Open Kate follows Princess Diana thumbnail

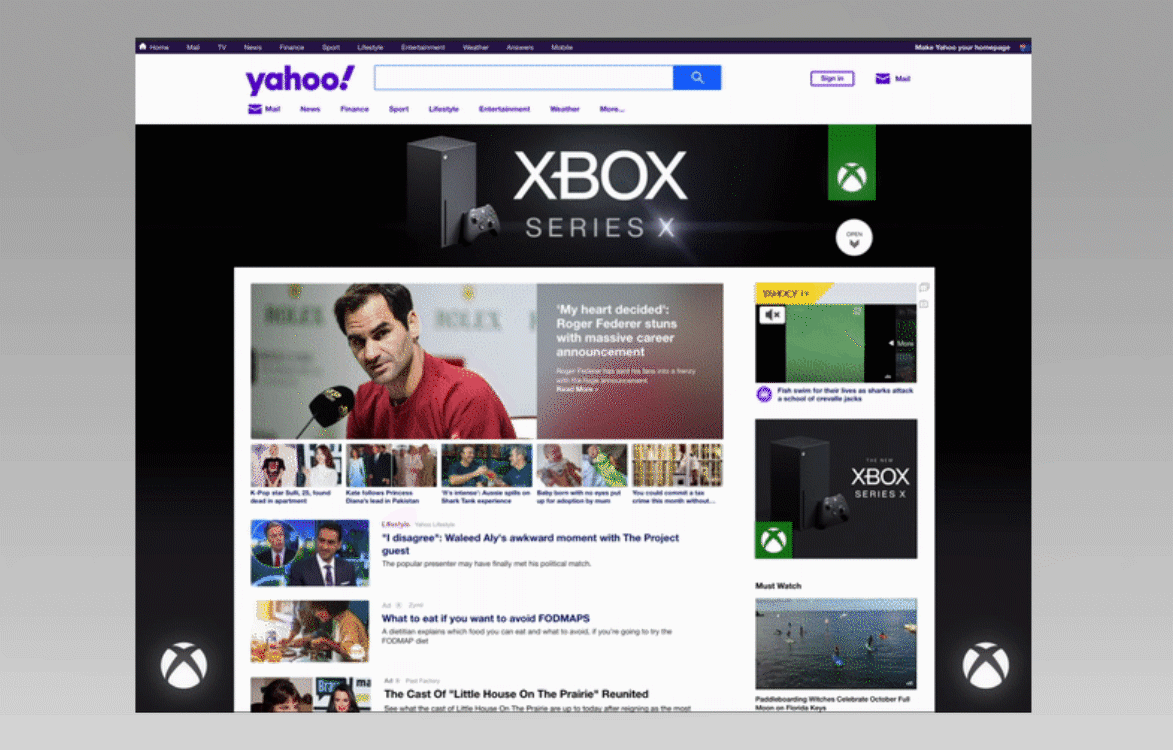point(391,465)
